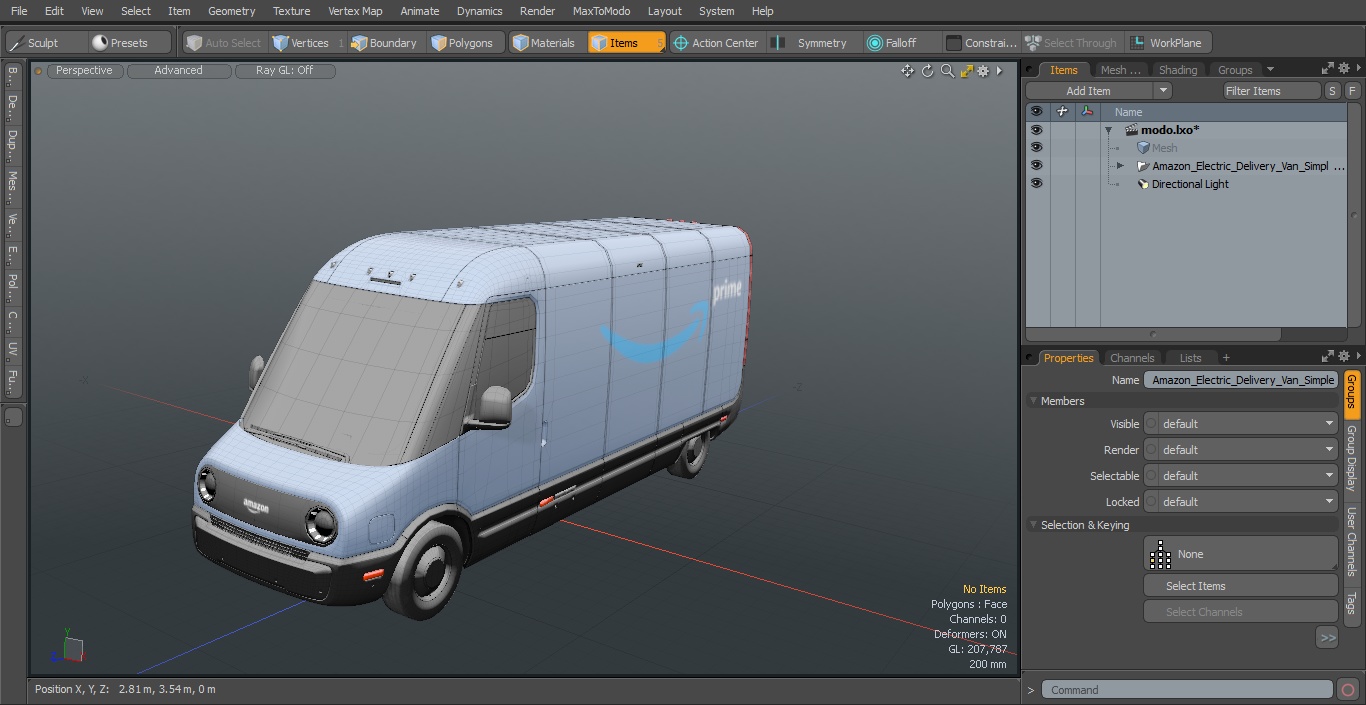The height and width of the screenshot is (705, 1366).
Task: Toggle Auto Select mode
Action: pos(224,43)
